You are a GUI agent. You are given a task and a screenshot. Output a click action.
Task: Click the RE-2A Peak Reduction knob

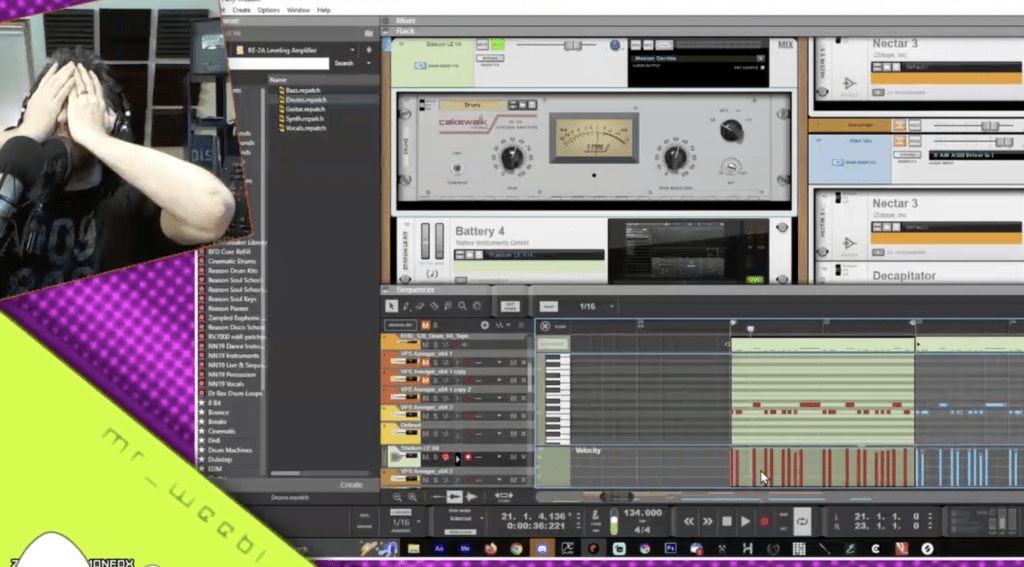coord(675,157)
